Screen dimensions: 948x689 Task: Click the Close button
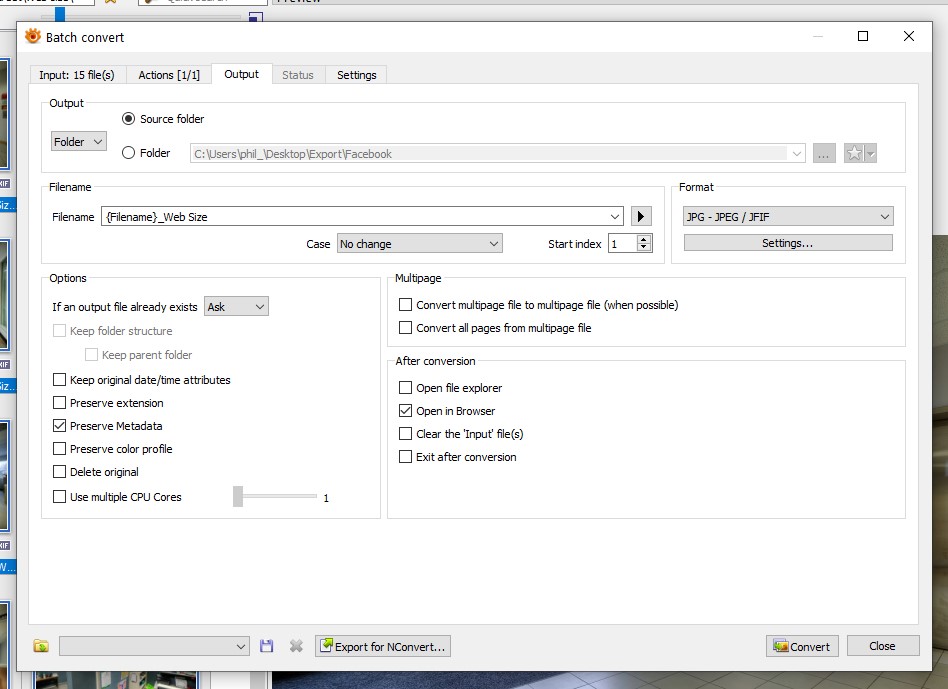[x=883, y=645]
